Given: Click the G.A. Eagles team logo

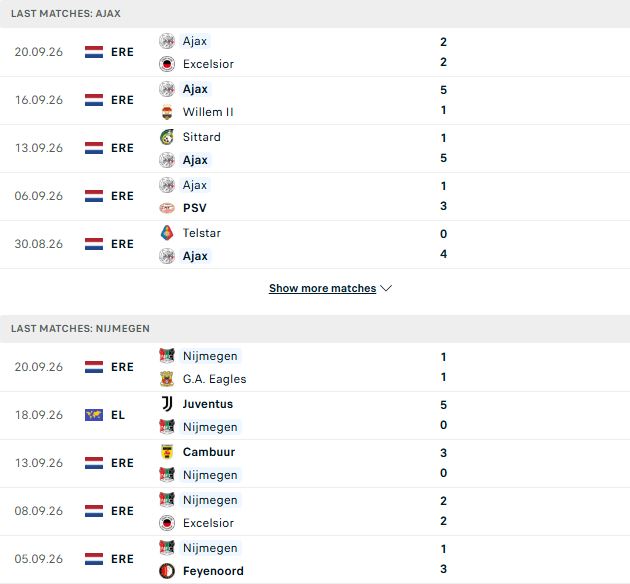Looking at the screenshot, I should coord(167,379).
